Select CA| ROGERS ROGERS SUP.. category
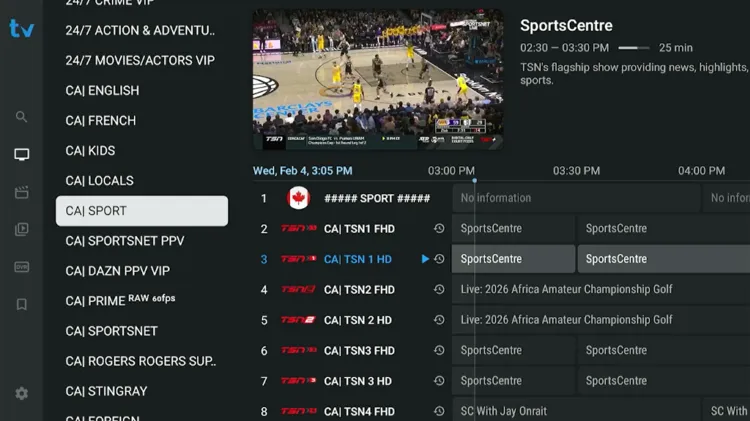The width and height of the screenshot is (750, 421). pos(142,361)
